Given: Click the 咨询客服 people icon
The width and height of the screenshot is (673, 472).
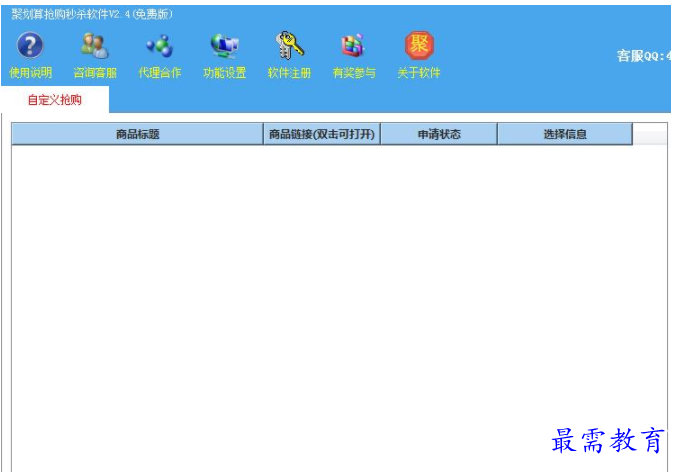Looking at the screenshot, I should click(x=95, y=45).
